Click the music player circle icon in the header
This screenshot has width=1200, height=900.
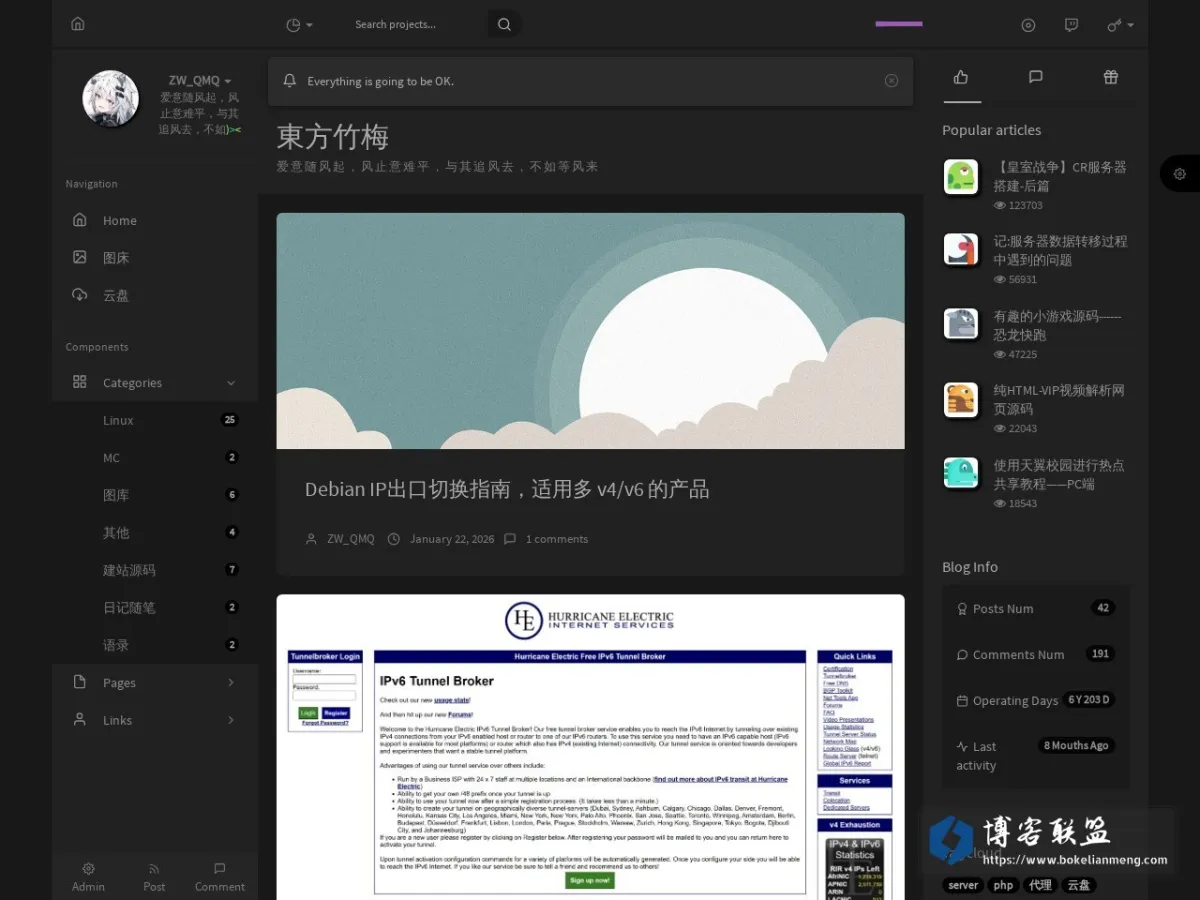click(1028, 25)
